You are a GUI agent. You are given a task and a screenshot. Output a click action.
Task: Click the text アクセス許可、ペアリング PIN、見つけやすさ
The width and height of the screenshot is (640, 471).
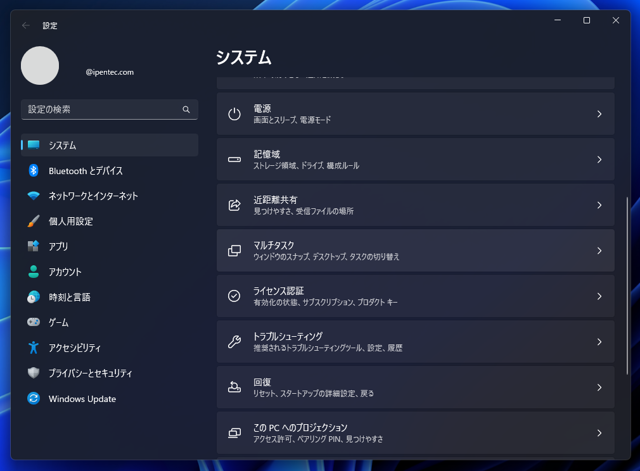318,439
